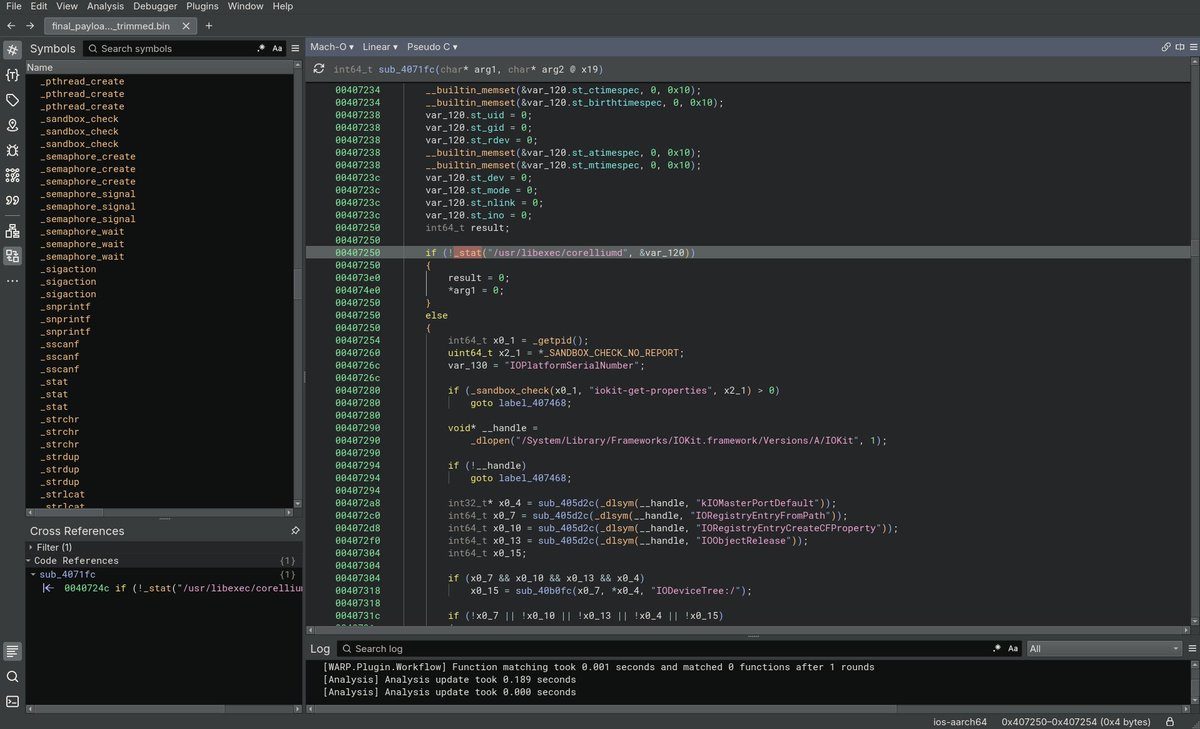The image size is (1200, 729).
Task: Open the more sidebar items ellipsis
Action: point(12,281)
